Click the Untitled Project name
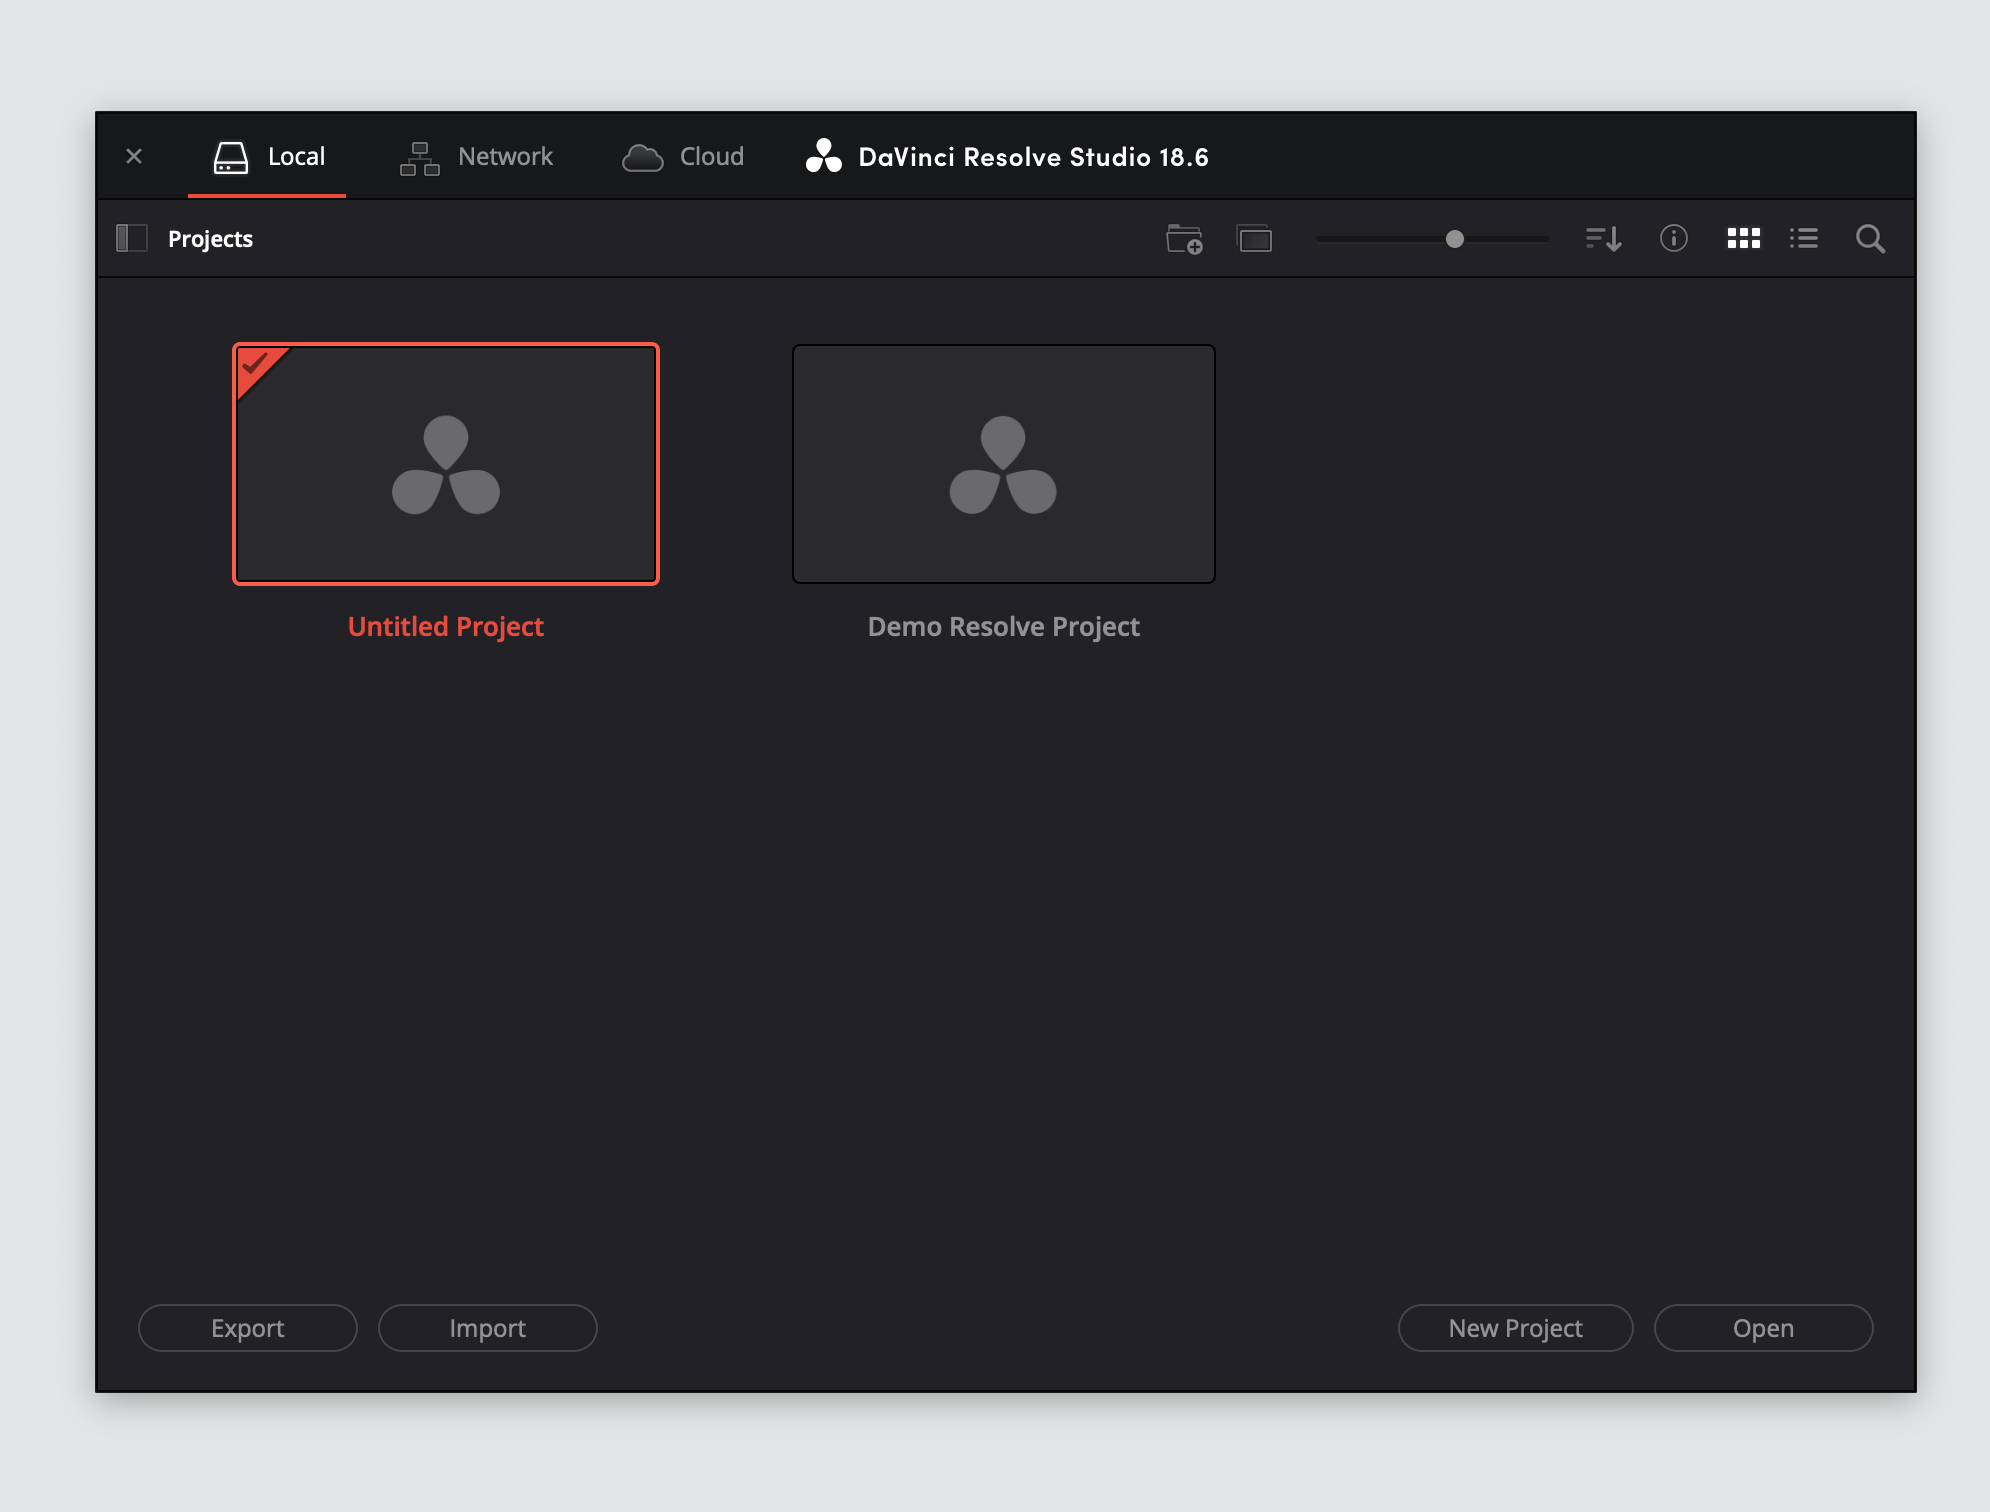Viewport: 1990px width, 1512px height. (x=446, y=627)
